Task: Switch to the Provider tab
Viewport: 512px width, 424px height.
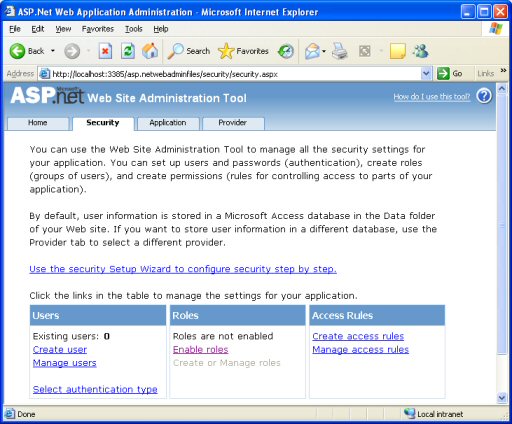Action: coord(233,123)
